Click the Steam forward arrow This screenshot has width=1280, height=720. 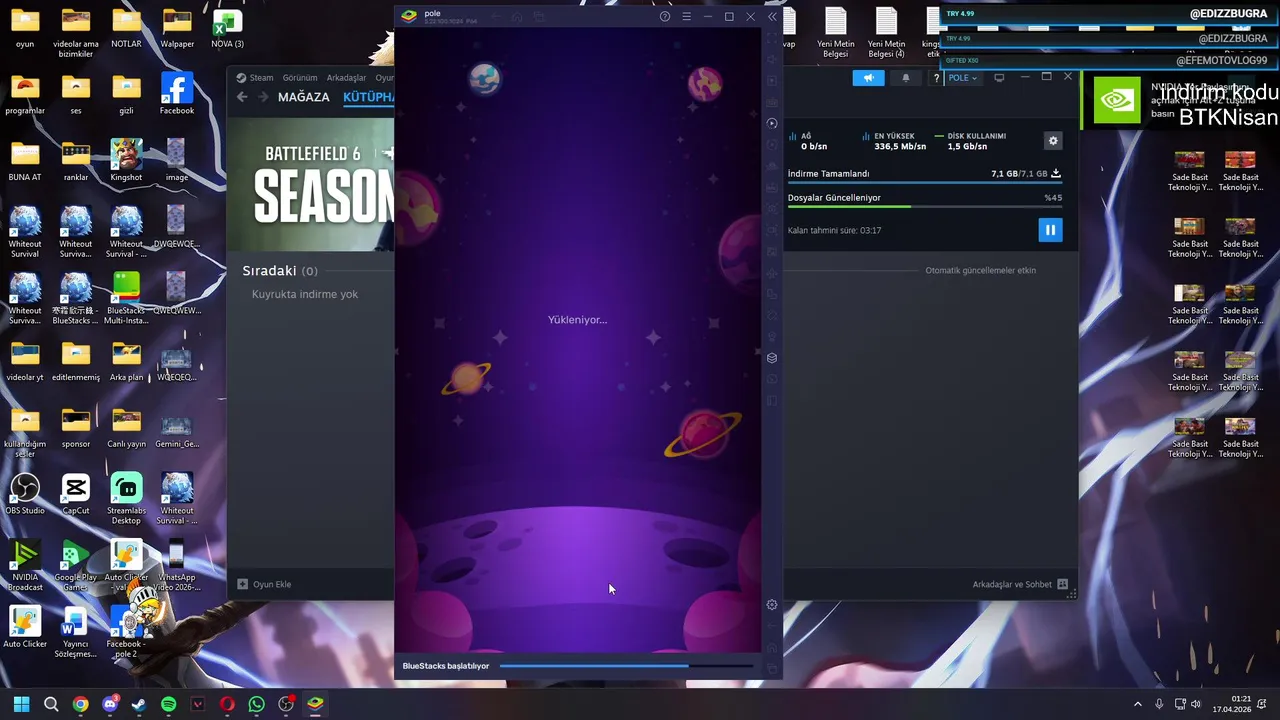point(263,97)
